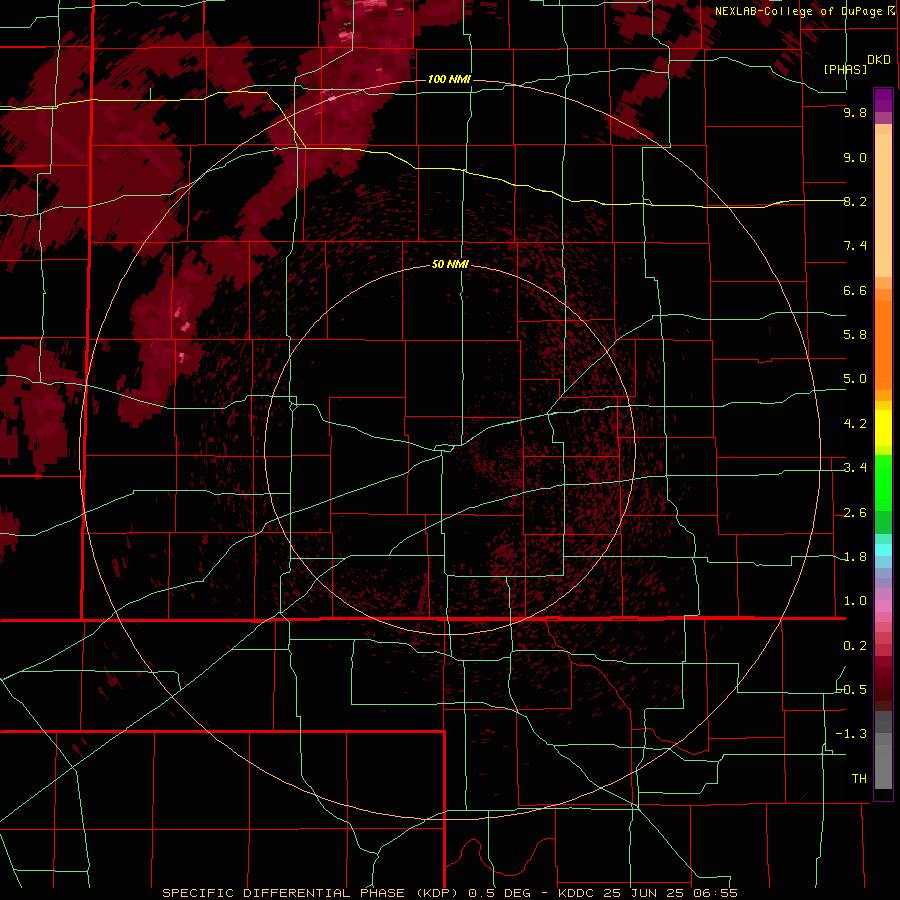This screenshot has width=900, height=900.
Task: Click the 5.8 legend value
Action: 855,335
